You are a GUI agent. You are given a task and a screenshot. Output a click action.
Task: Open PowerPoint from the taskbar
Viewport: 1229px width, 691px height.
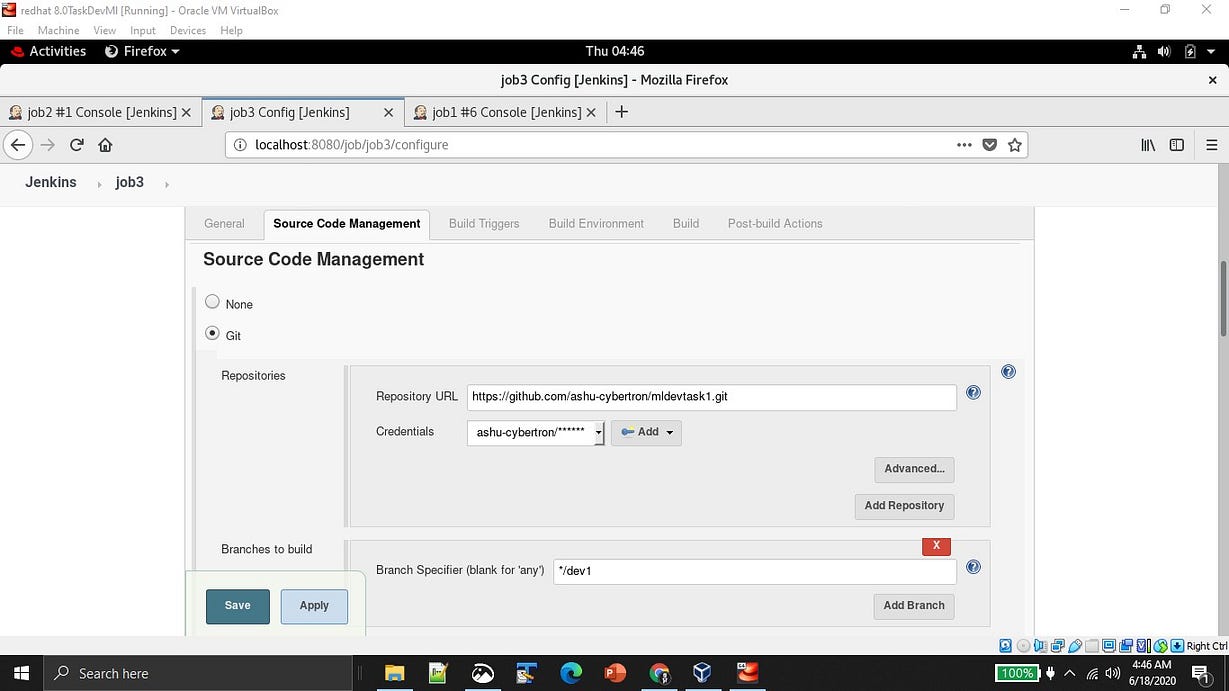click(x=615, y=673)
